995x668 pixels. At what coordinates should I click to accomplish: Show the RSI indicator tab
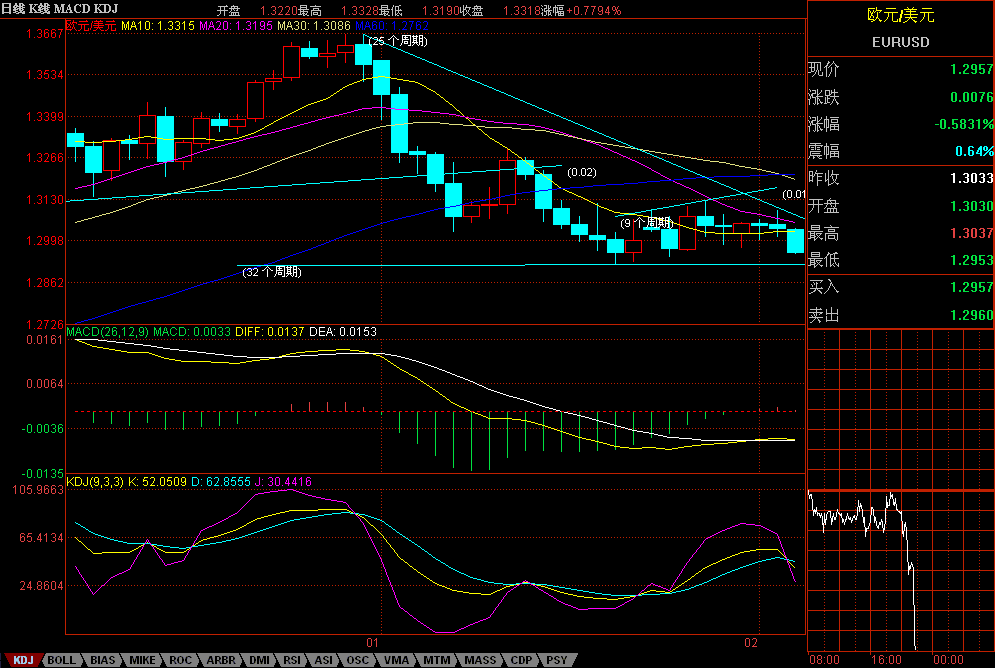[292, 660]
